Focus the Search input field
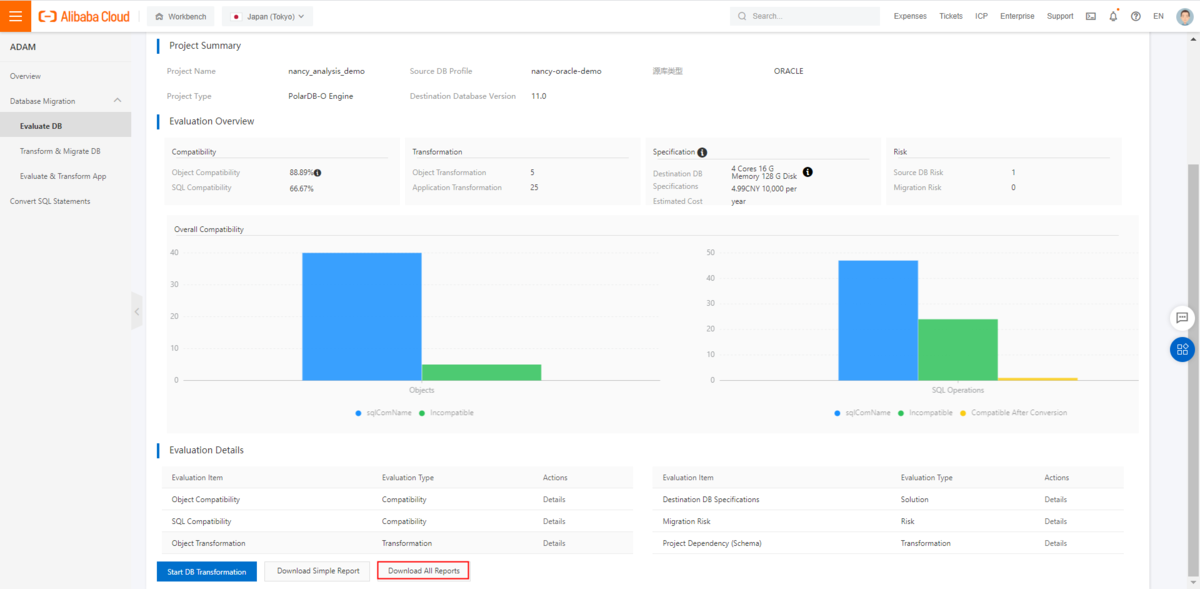The height and width of the screenshot is (589, 1200). [x=805, y=16]
